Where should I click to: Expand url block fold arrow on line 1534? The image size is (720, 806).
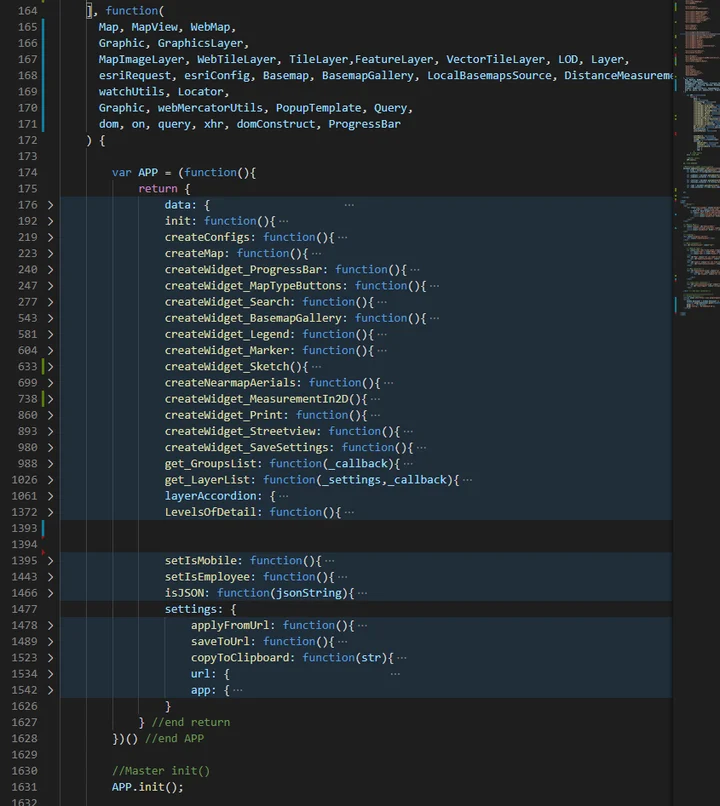[50, 674]
